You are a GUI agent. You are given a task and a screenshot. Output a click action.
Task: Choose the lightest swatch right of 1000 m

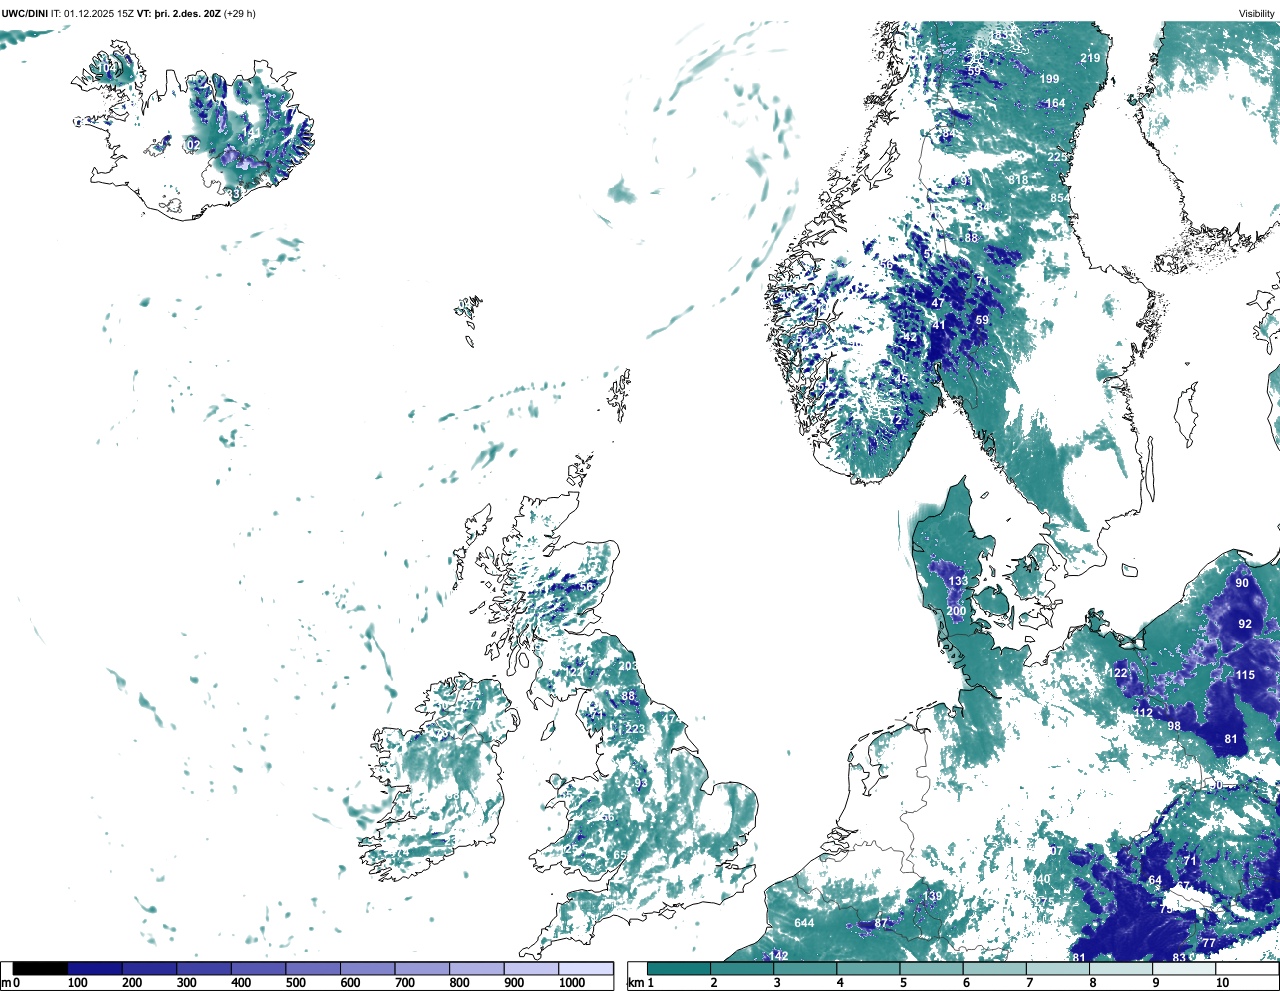[585, 968]
